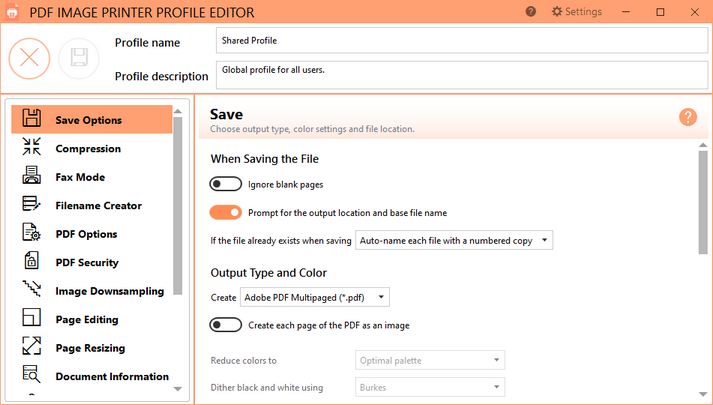Screen dimensions: 713x405
Task: Minimize the Profile Editor window
Action: click(626, 12)
